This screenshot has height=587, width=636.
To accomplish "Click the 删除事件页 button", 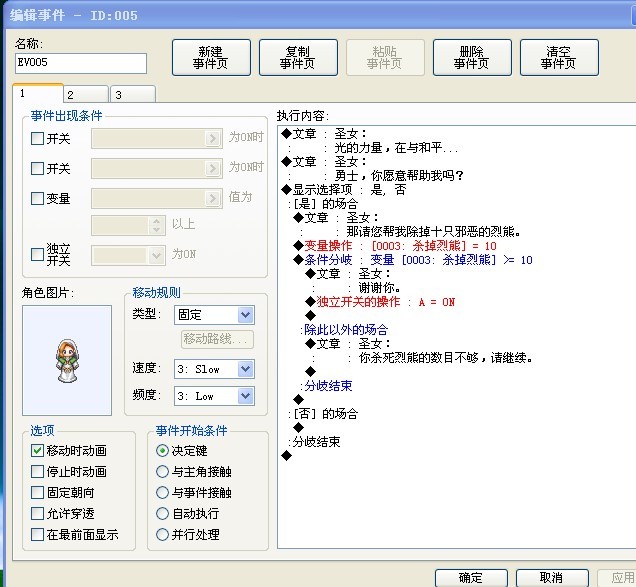I will [x=472, y=58].
